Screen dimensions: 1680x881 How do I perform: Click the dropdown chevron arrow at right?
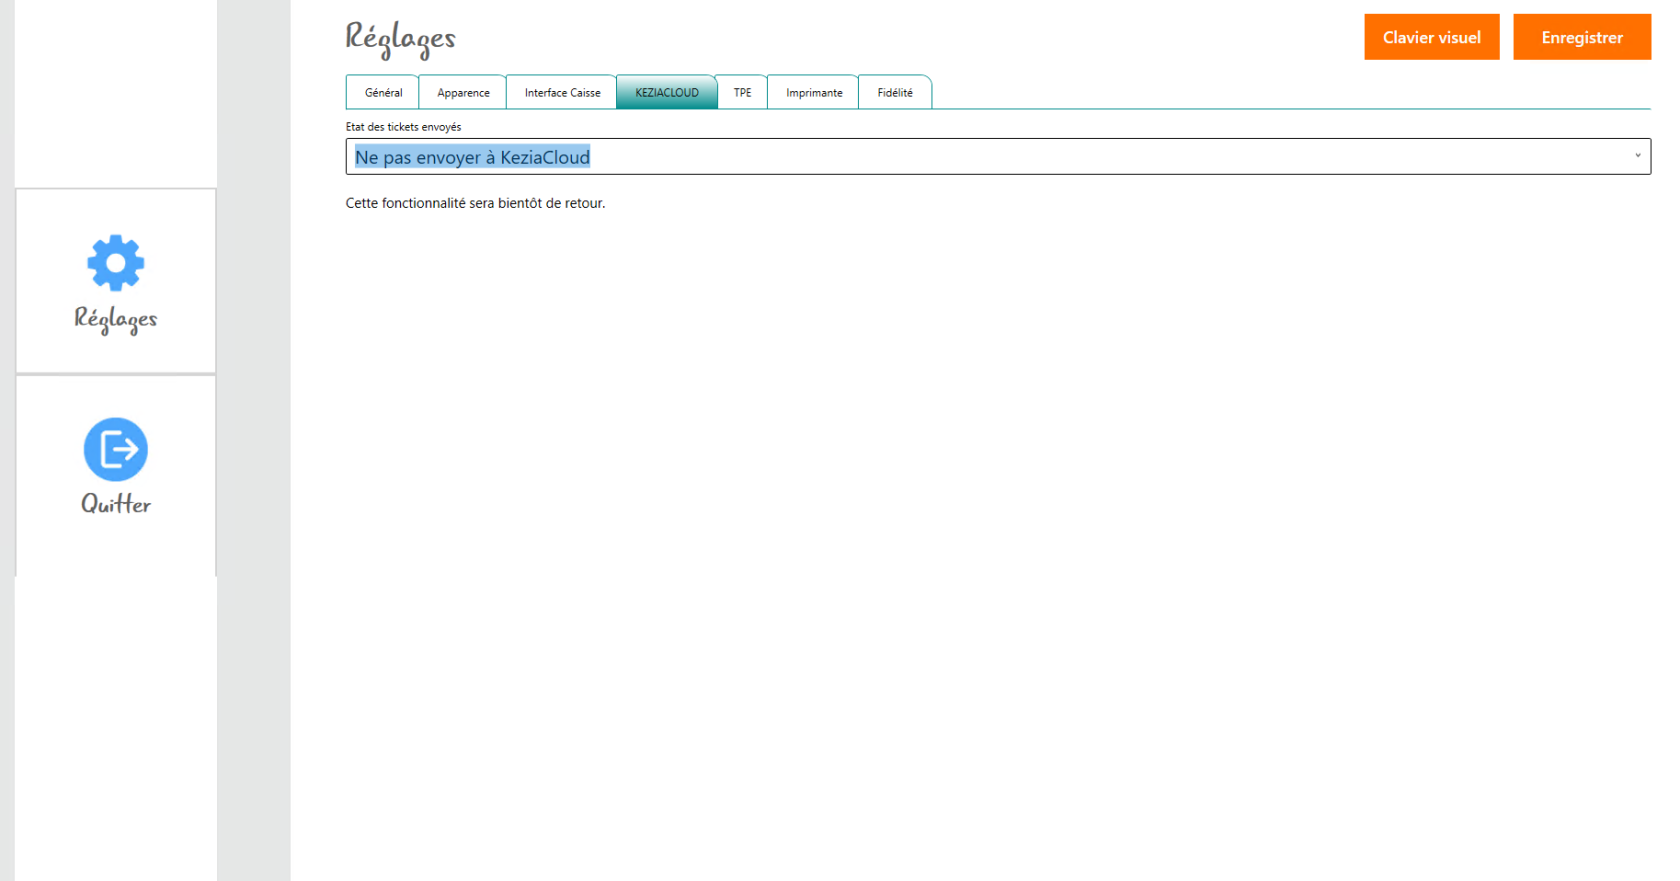pos(1637,156)
